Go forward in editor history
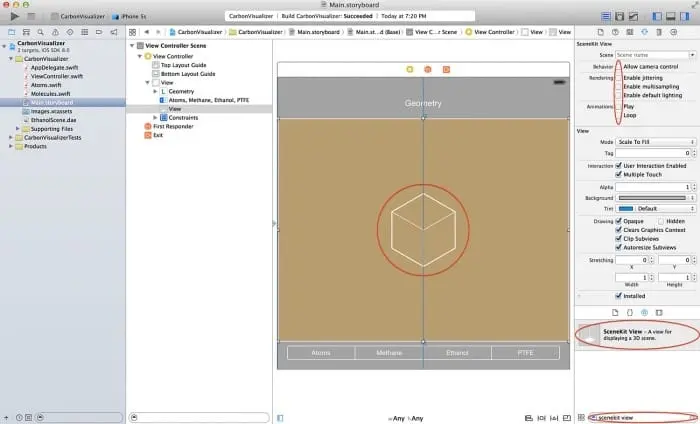700x424 pixels. (158, 32)
